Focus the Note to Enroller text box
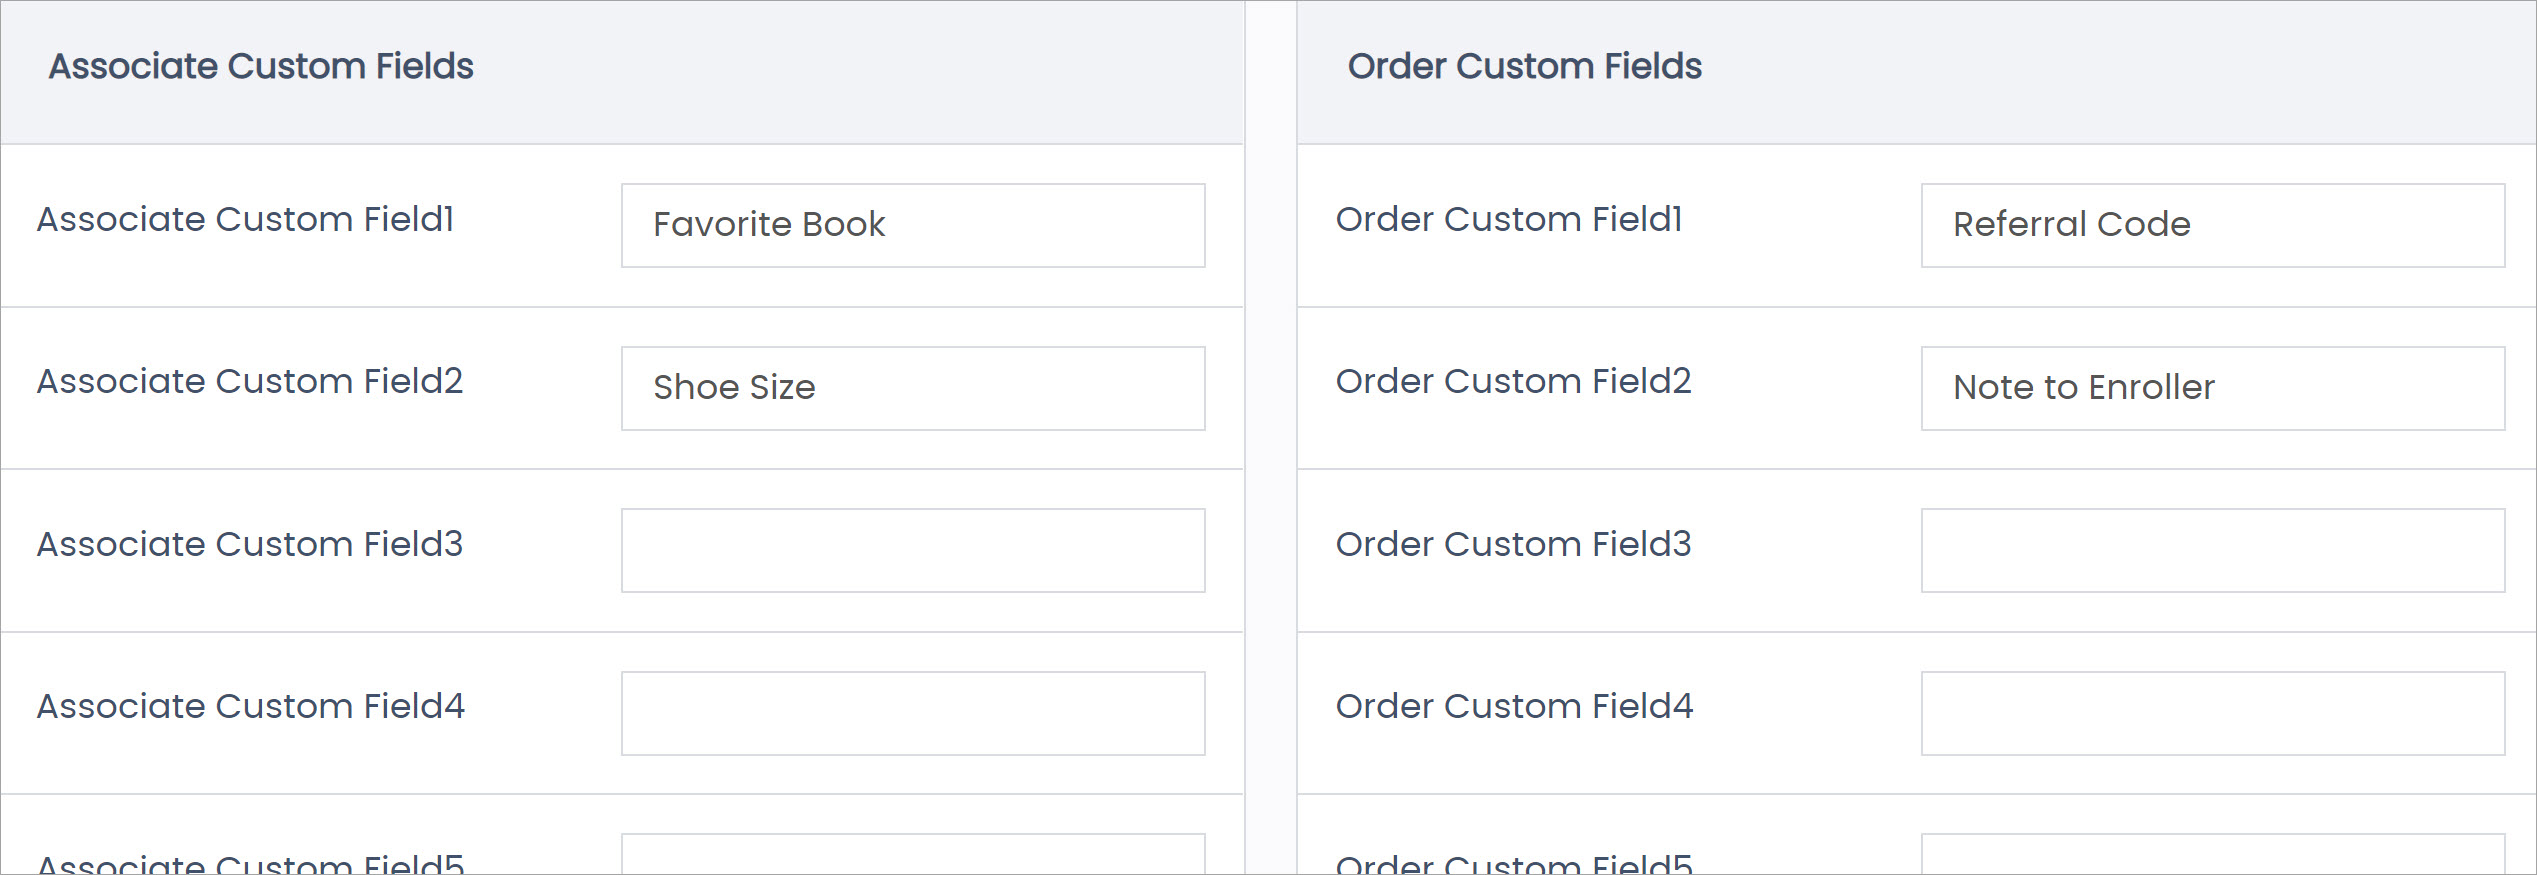Image resolution: width=2537 pixels, height=875 pixels. tap(2212, 388)
